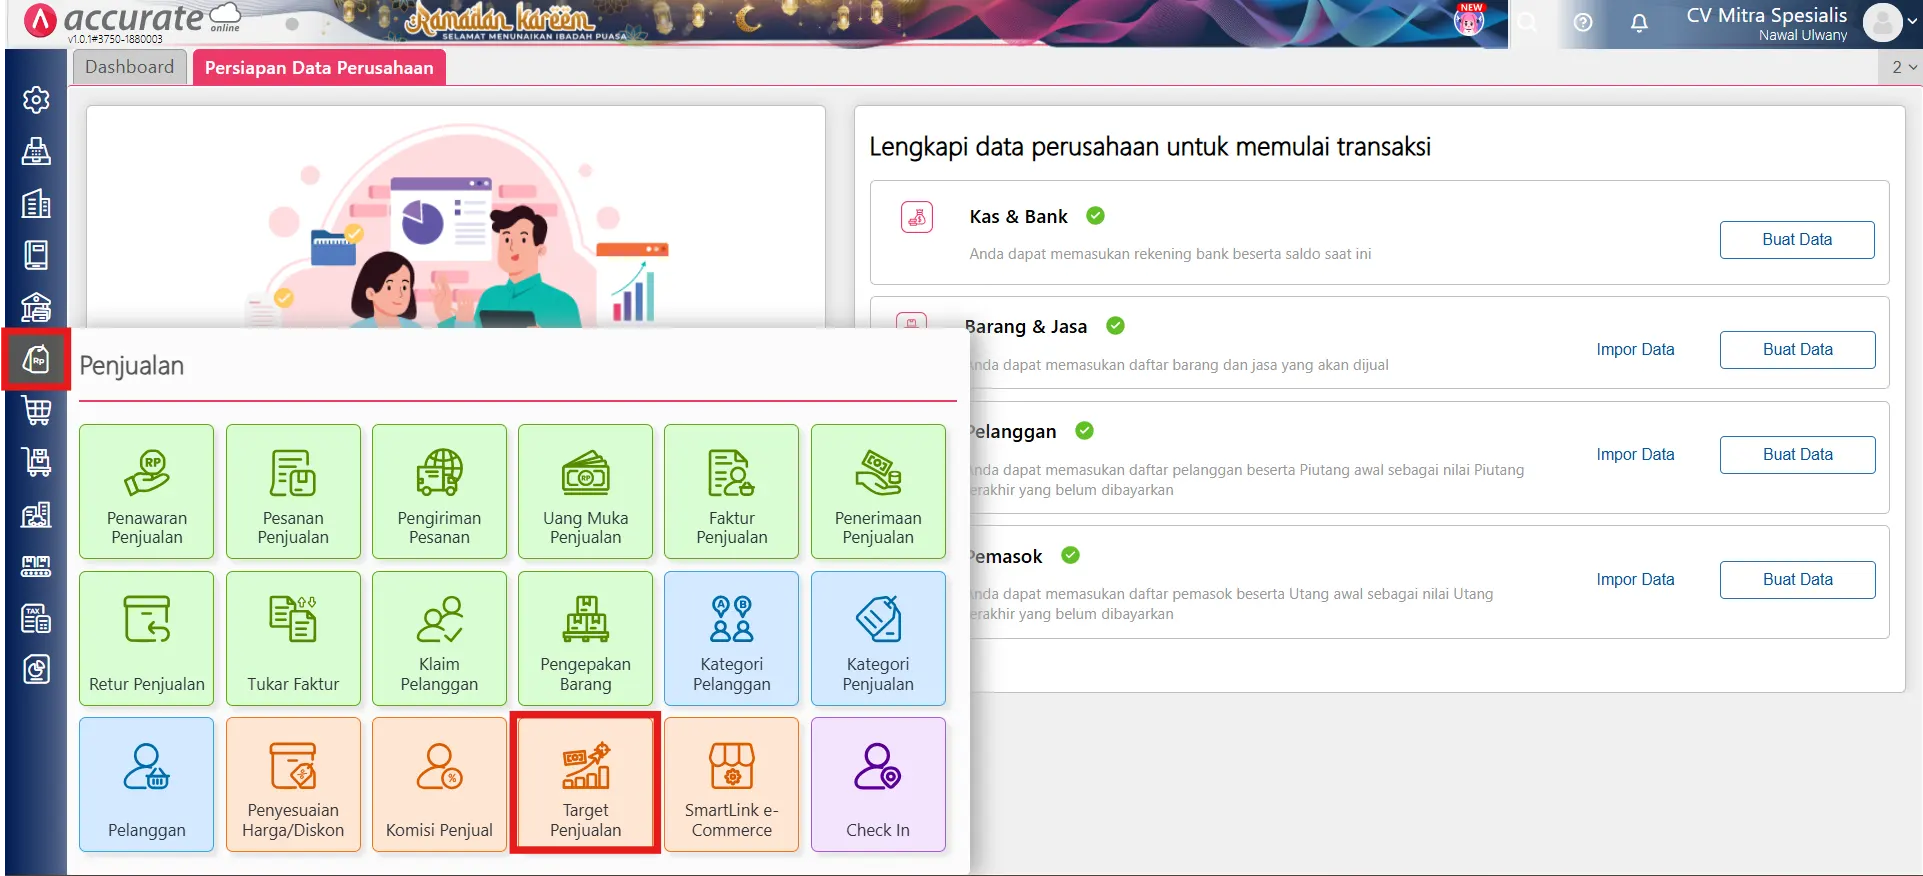This screenshot has width=1923, height=876.
Task: Open the Target Penjualan module
Action: [x=585, y=783]
